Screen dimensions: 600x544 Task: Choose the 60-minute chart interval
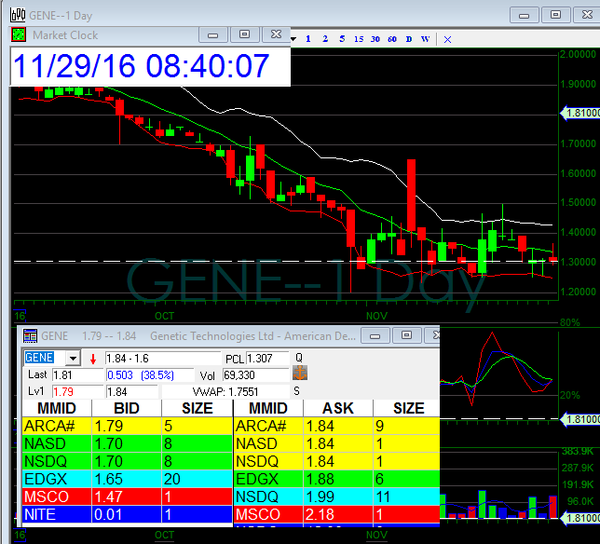(392, 39)
